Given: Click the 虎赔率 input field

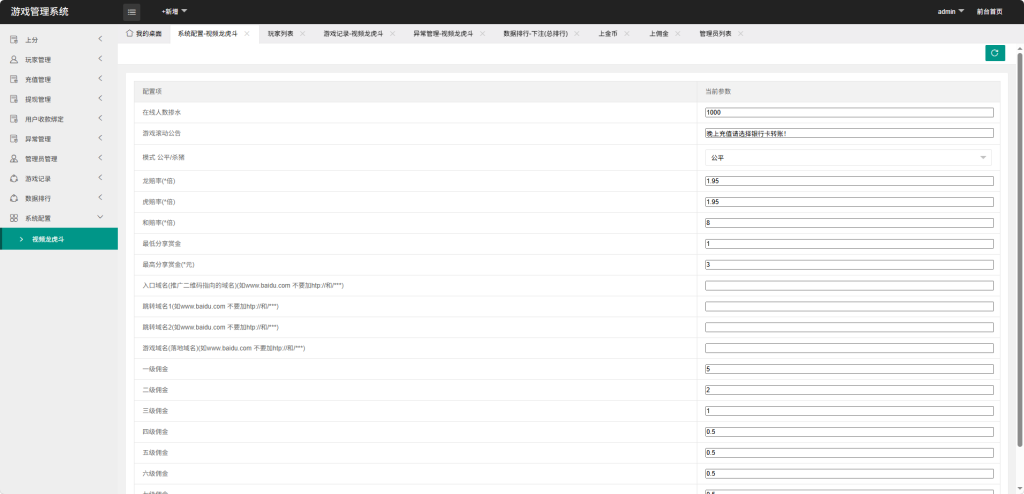Looking at the screenshot, I should pyautogui.click(x=849, y=202).
